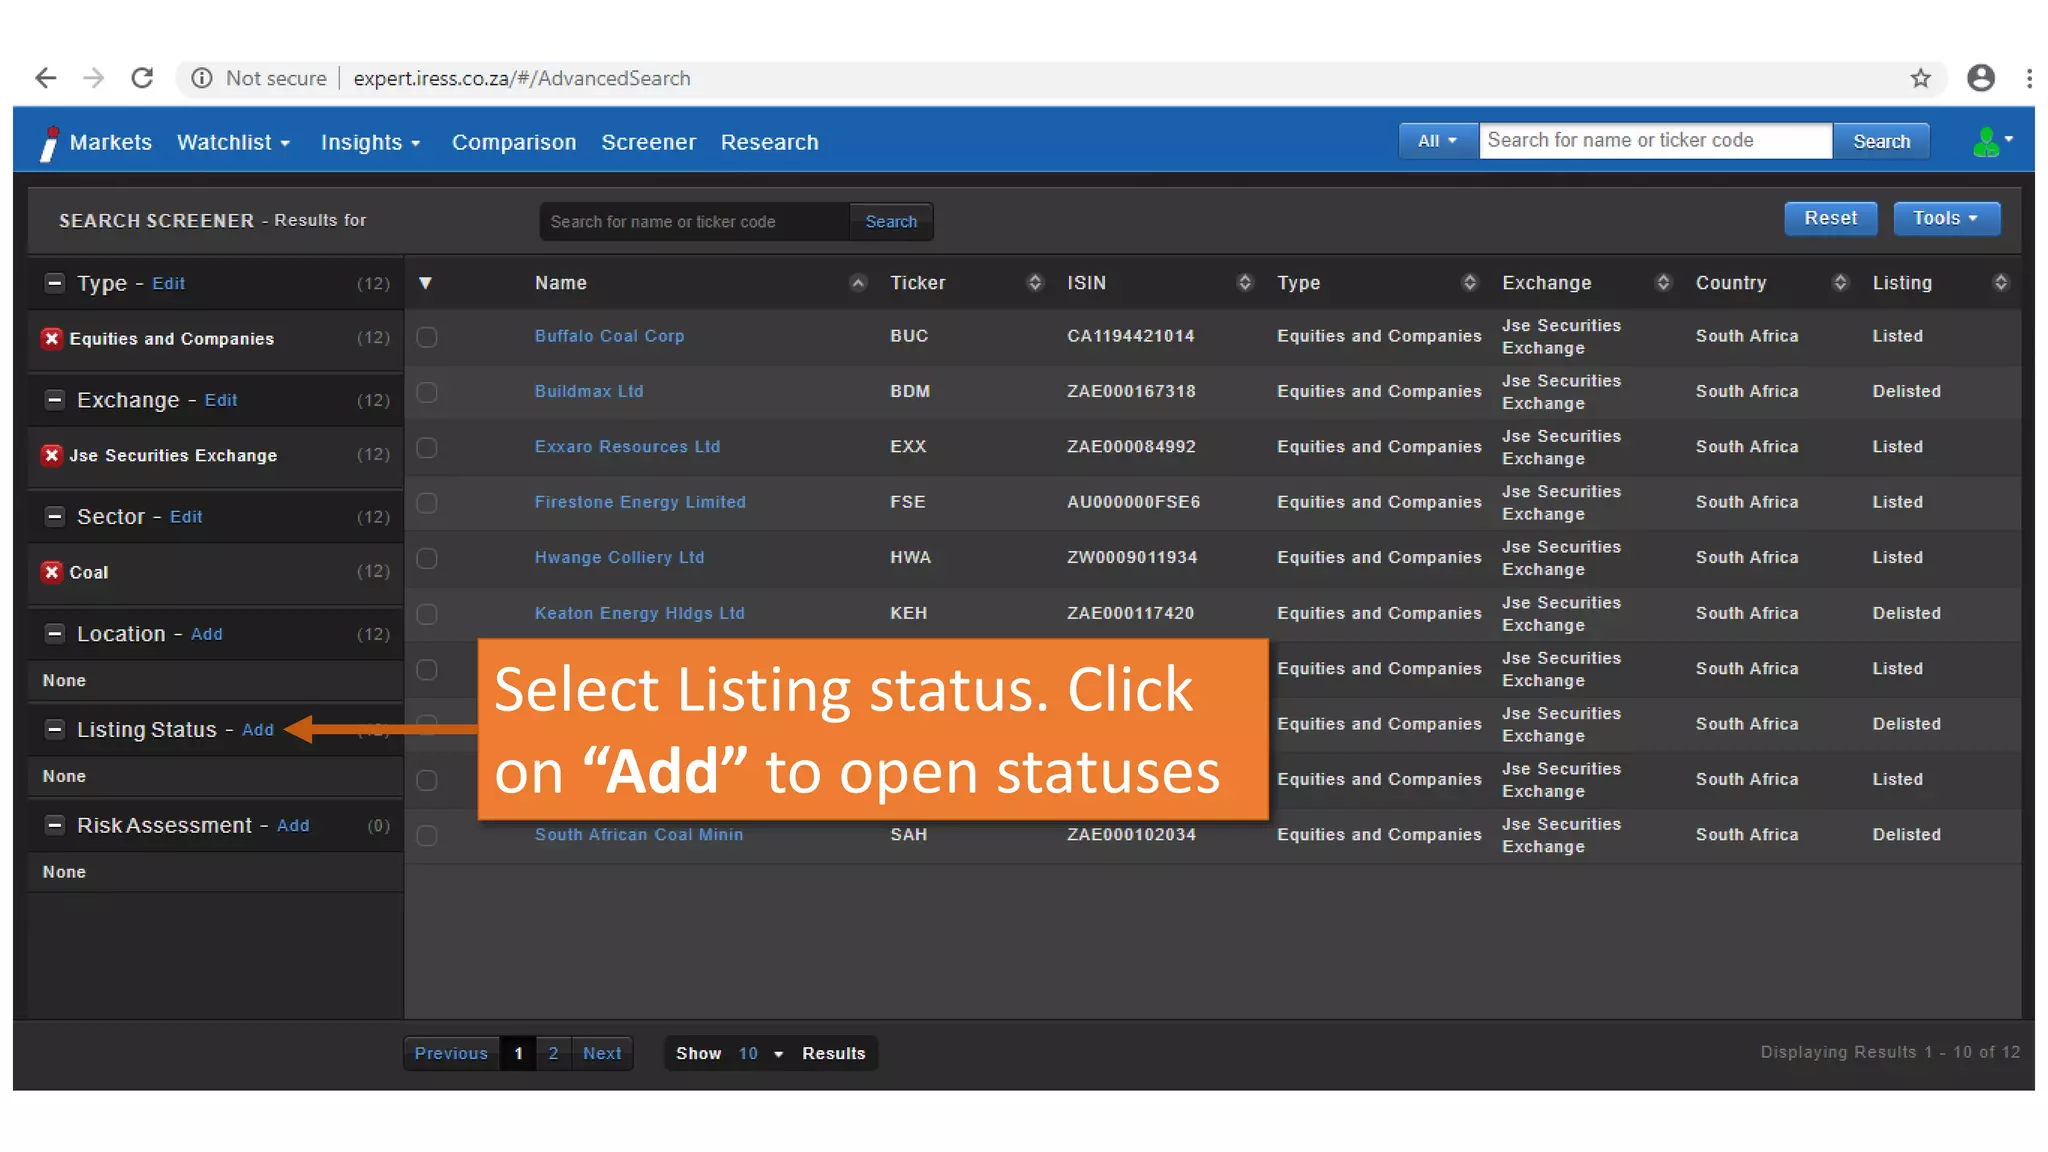Remove the Jse Securities Exchange filter

tap(52, 455)
